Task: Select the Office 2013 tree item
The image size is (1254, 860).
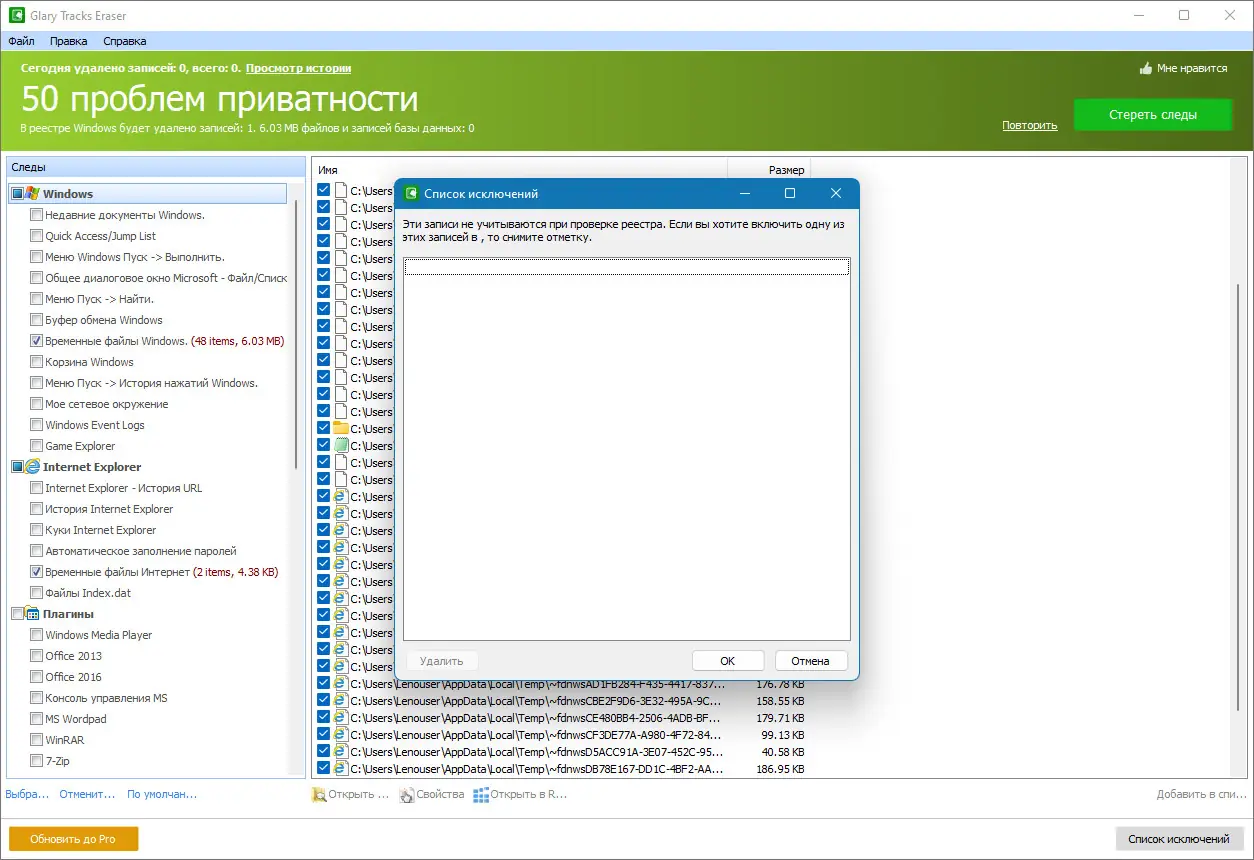Action: tap(73, 656)
